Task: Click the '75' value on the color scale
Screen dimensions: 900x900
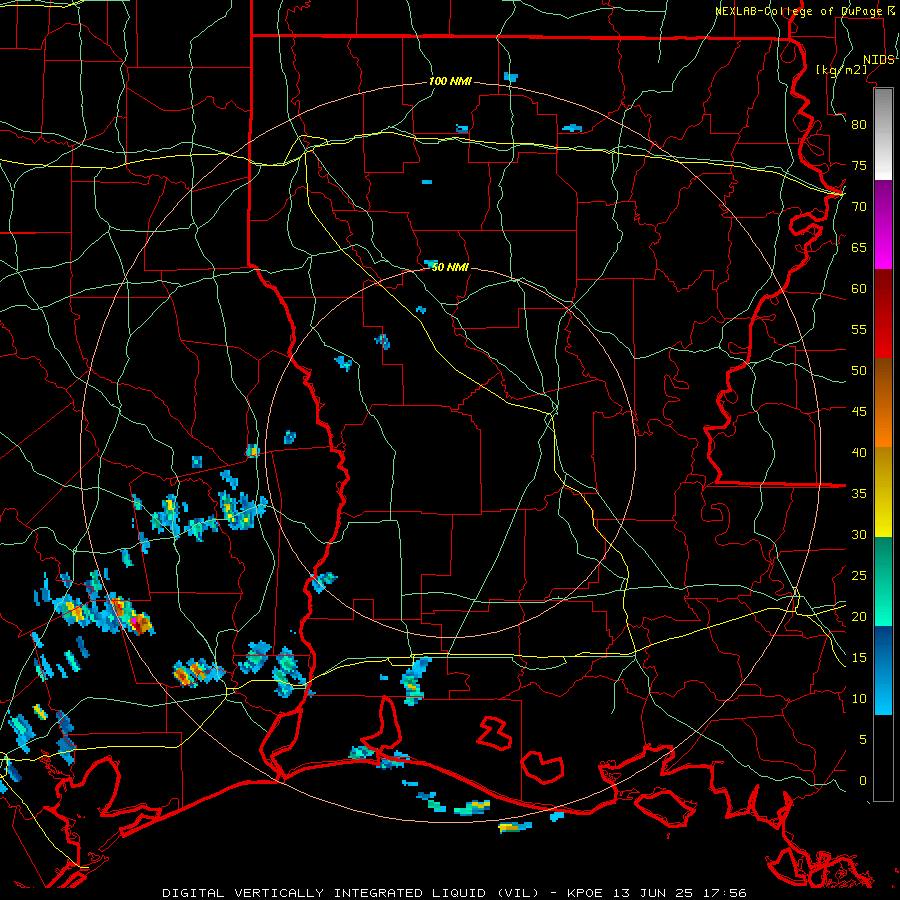Action: coord(859,165)
